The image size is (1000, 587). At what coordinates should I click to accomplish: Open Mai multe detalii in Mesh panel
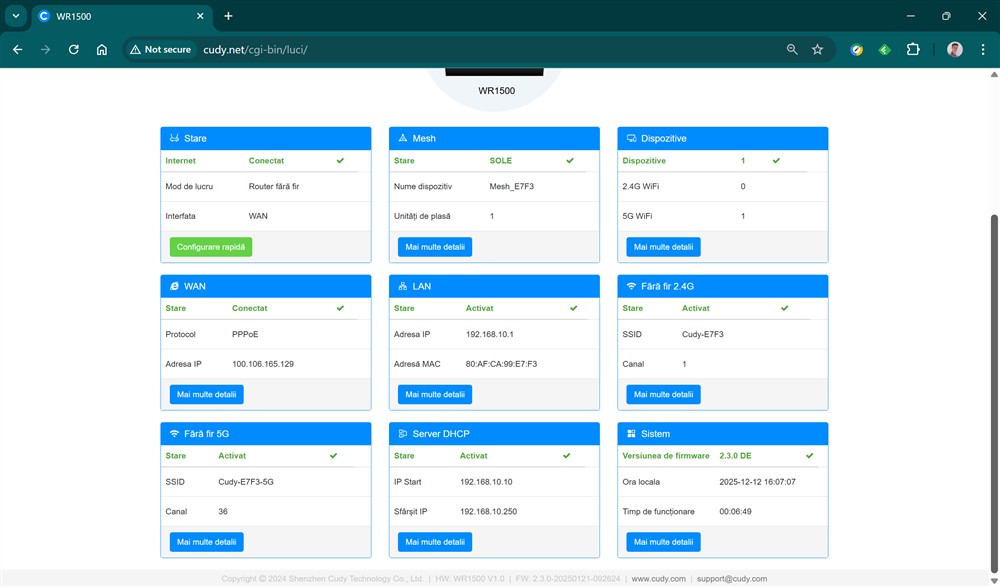click(435, 247)
